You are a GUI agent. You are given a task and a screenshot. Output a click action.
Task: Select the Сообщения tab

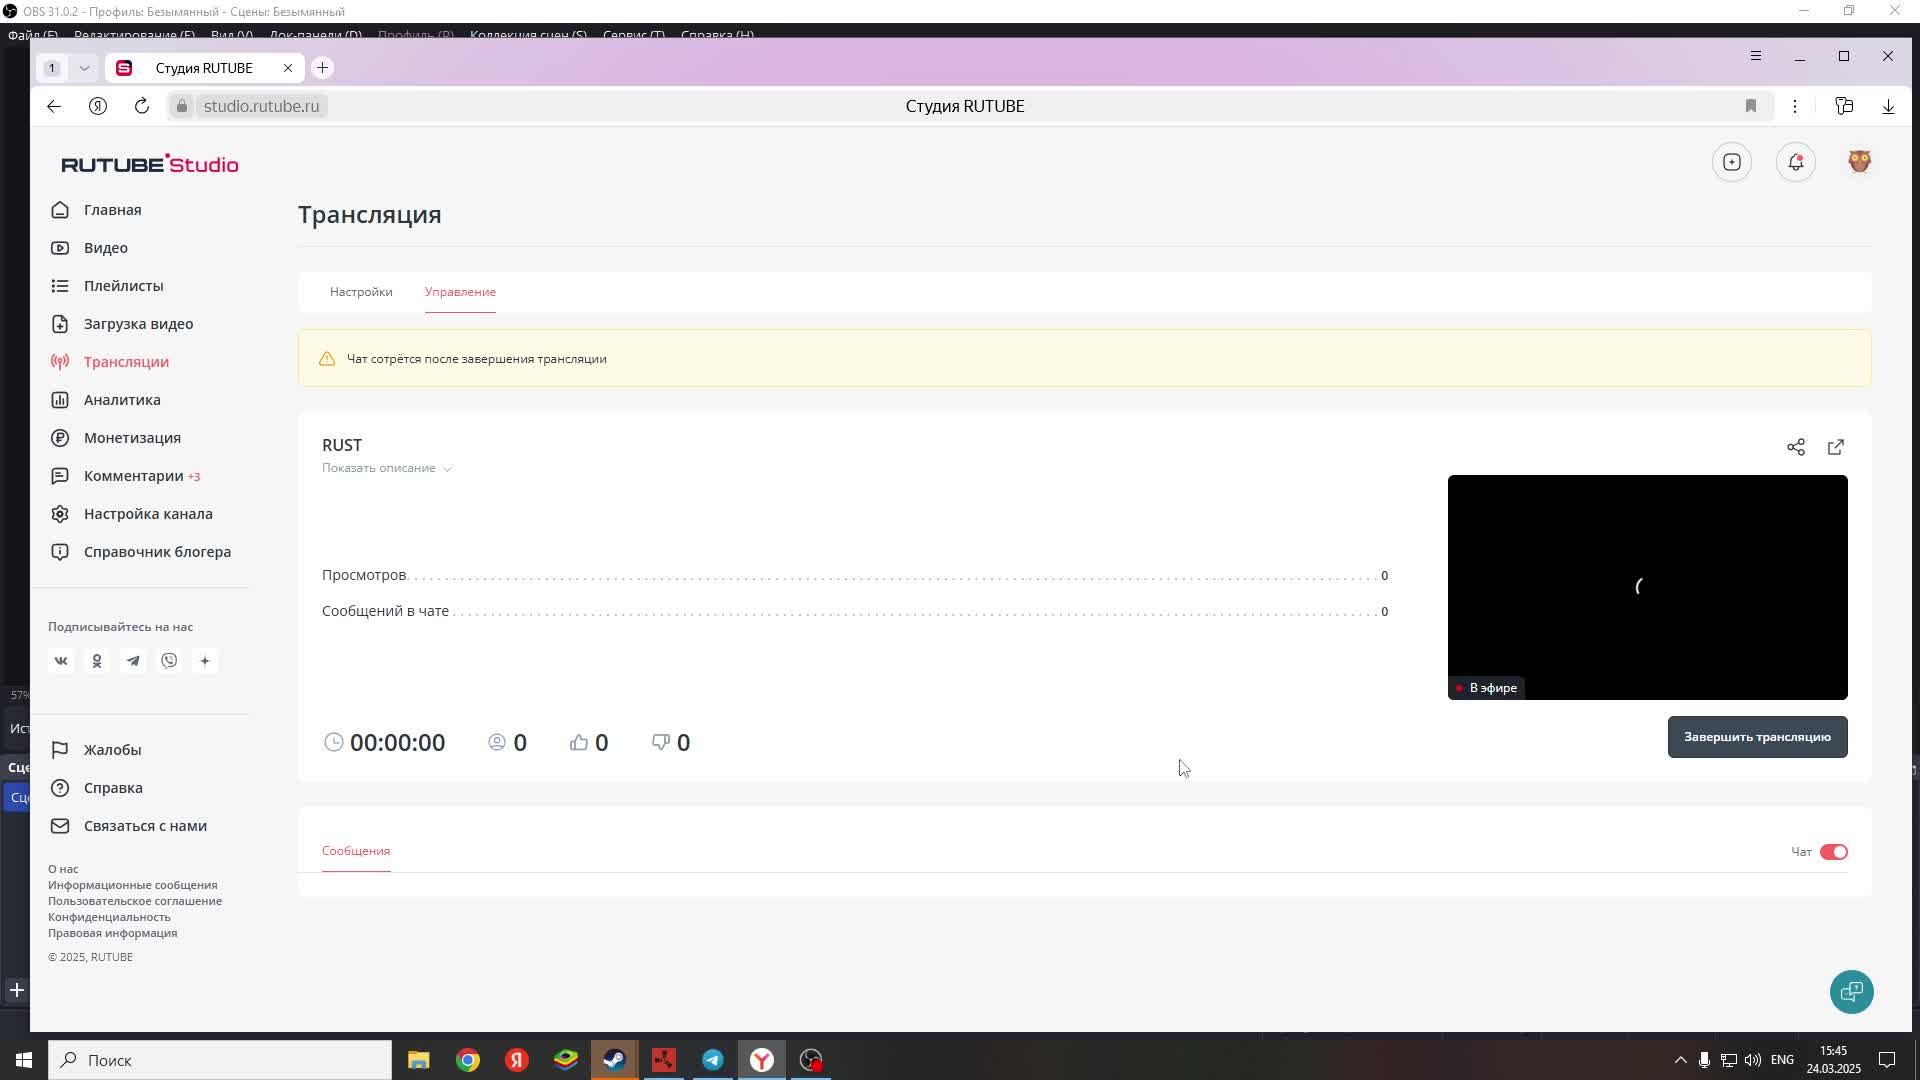click(356, 851)
